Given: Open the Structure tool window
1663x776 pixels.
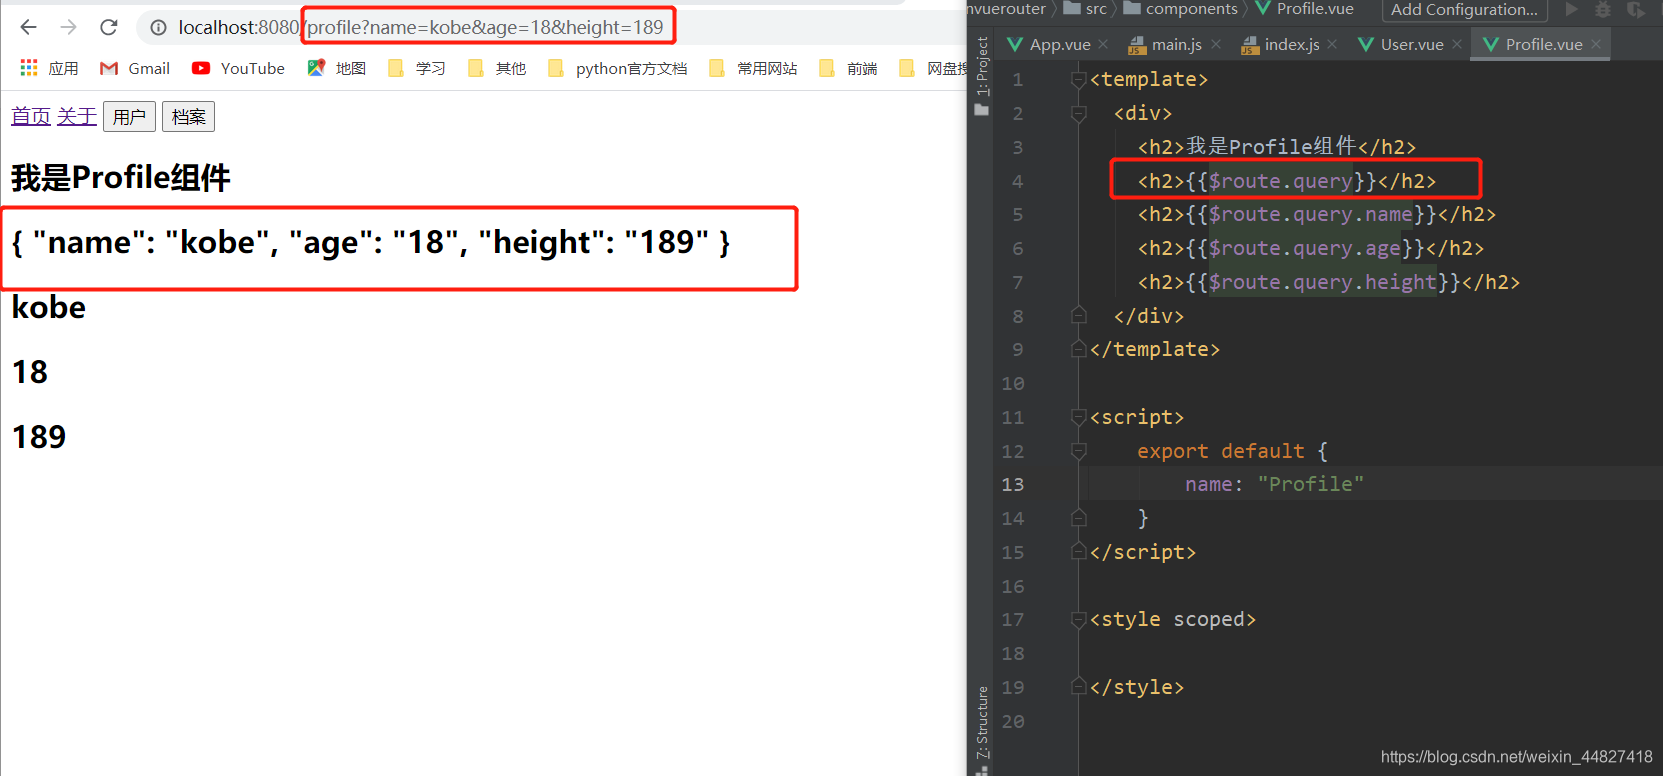Looking at the screenshot, I should pos(982,729).
